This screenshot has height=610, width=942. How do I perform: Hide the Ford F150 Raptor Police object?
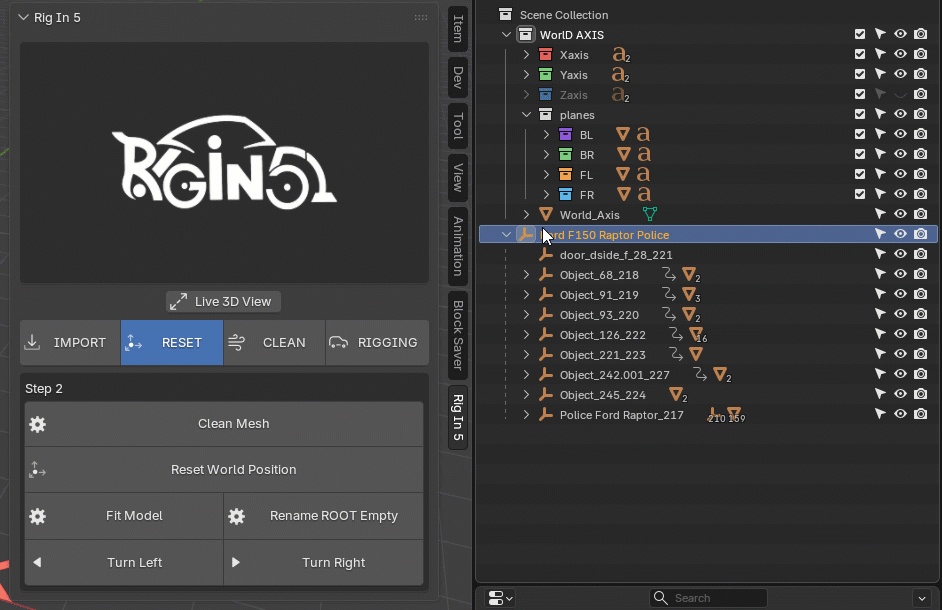(x=900, y=234)
